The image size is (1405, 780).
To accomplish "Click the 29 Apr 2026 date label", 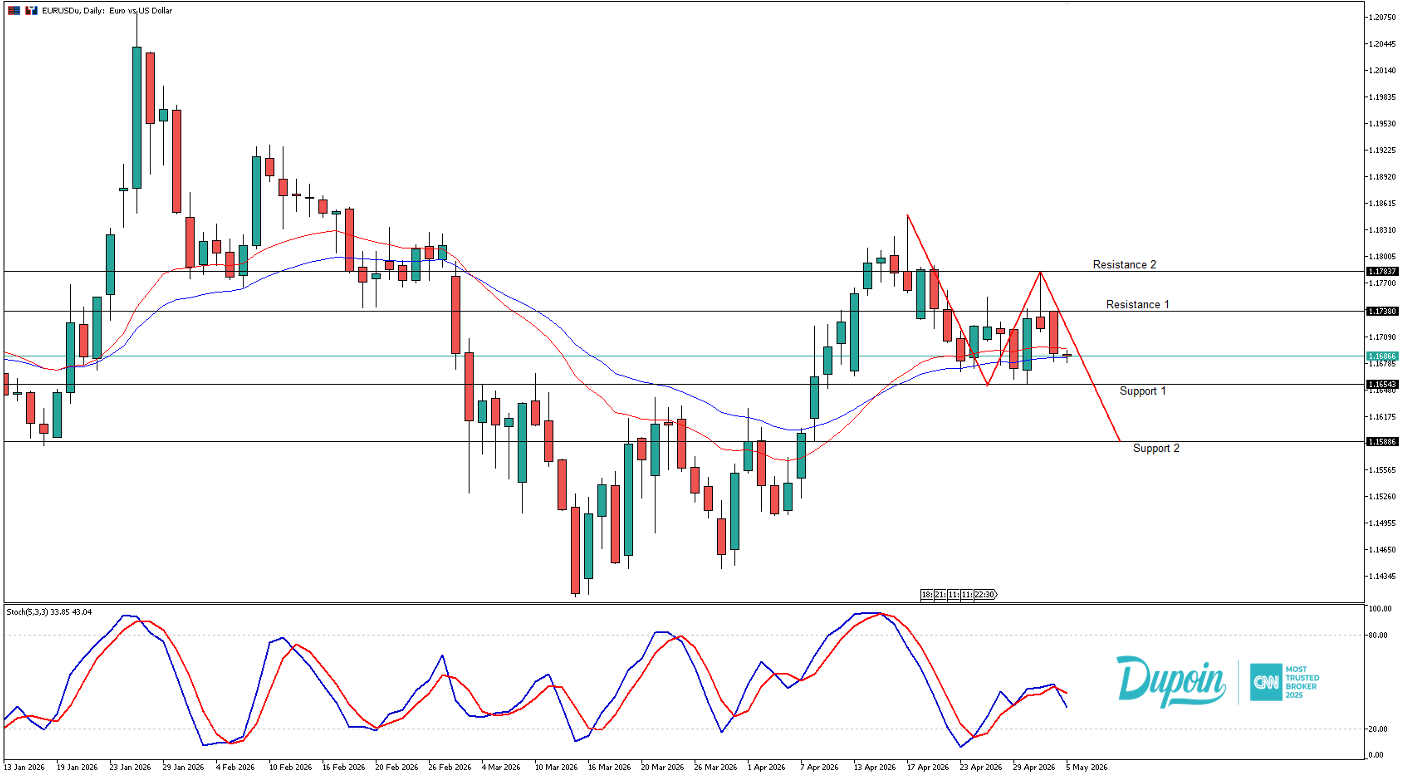I will pyautogui.click(x=1033, y=767).
